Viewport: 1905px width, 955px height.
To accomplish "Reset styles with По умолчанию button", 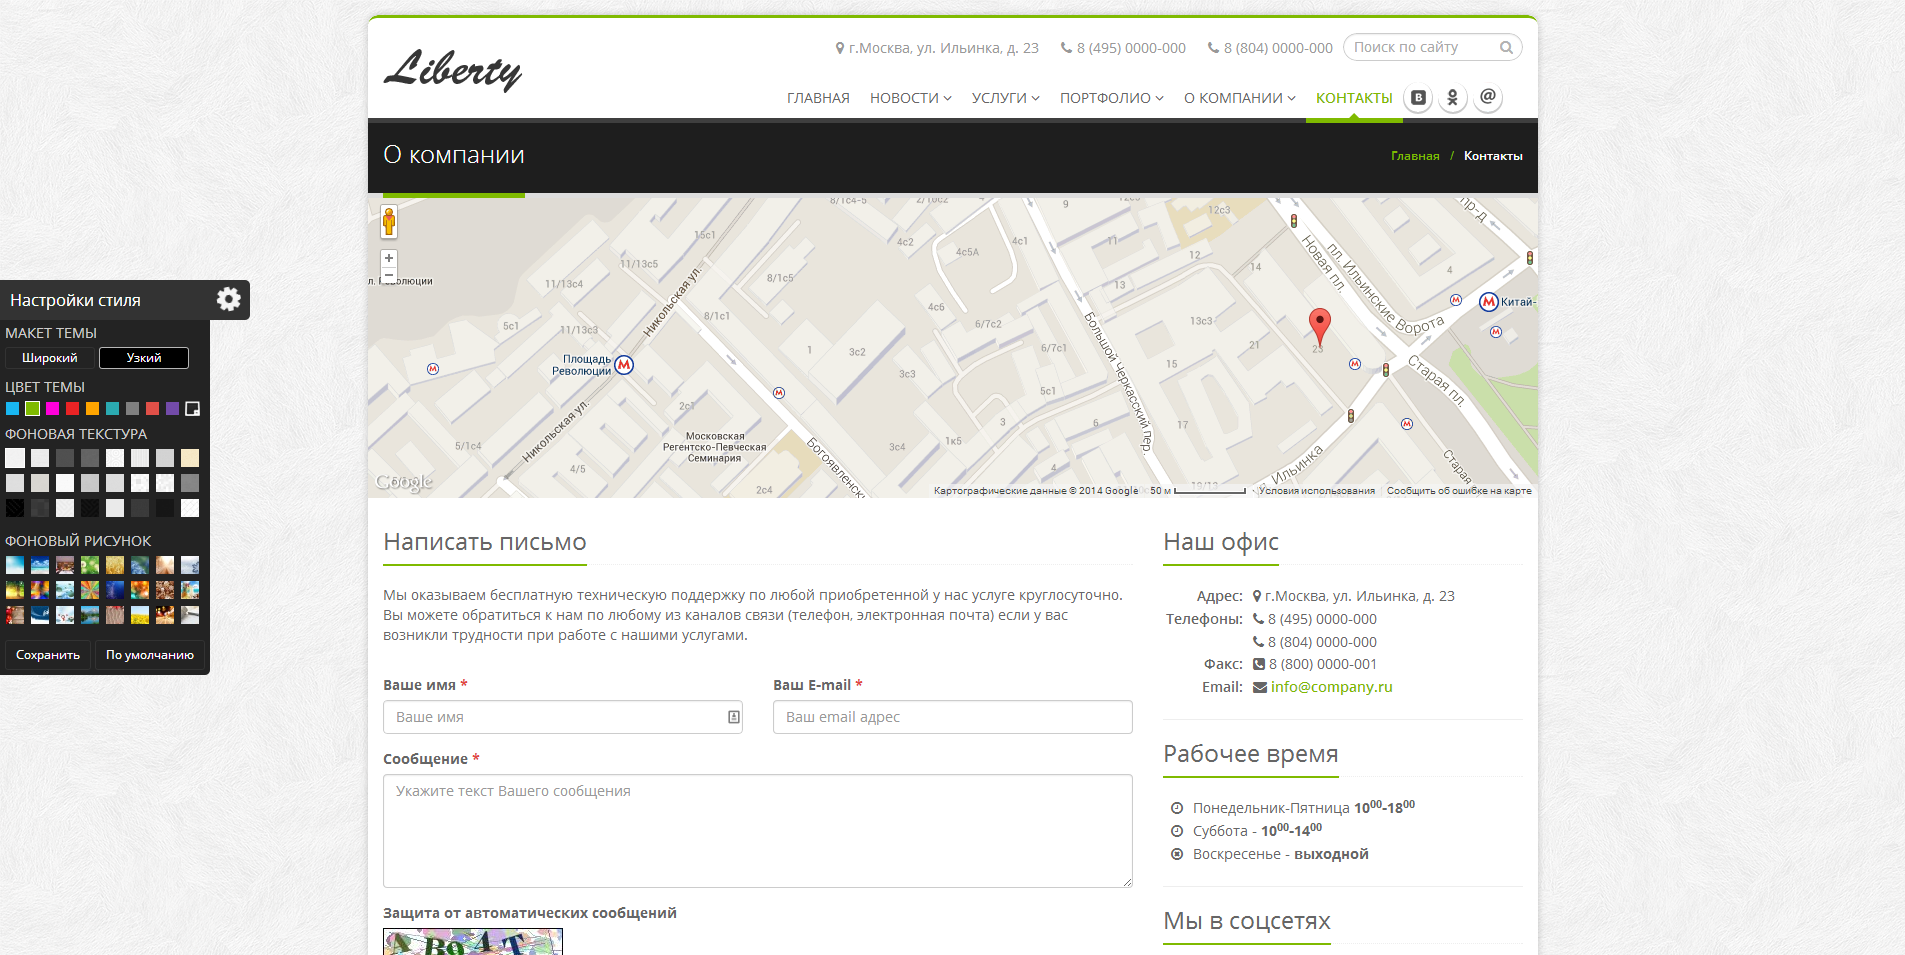I will 150,655.
